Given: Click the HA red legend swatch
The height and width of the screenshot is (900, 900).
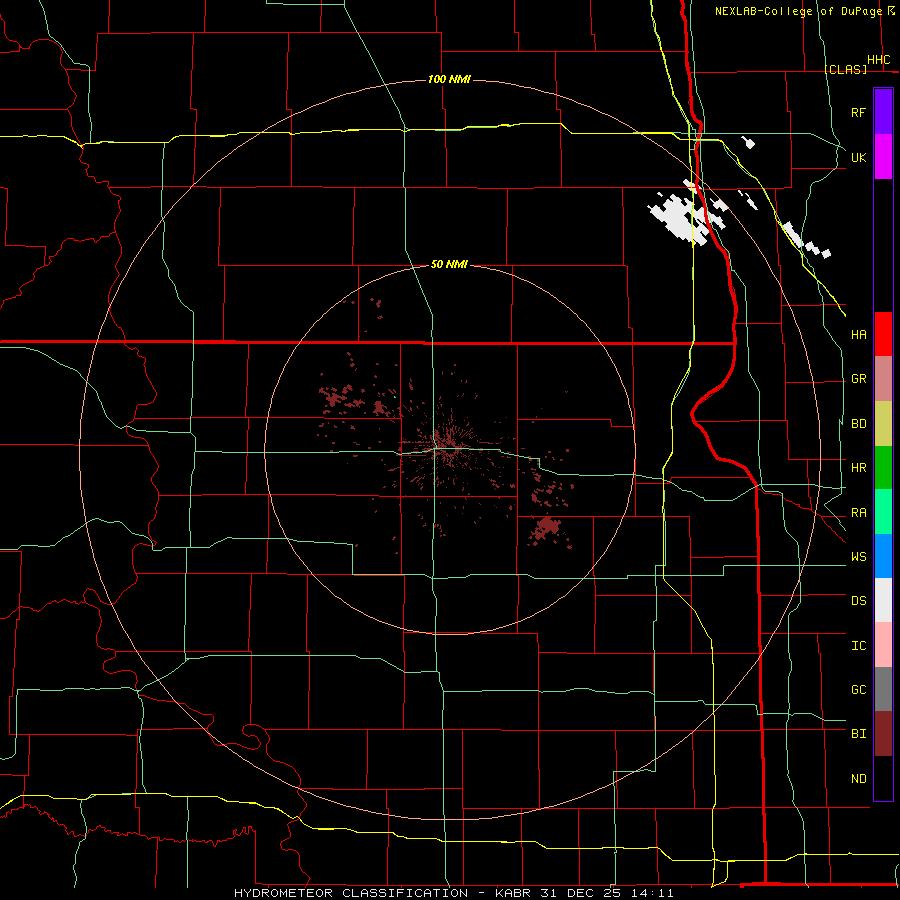Looking at the screenshot, I should (x=883, y=334).
